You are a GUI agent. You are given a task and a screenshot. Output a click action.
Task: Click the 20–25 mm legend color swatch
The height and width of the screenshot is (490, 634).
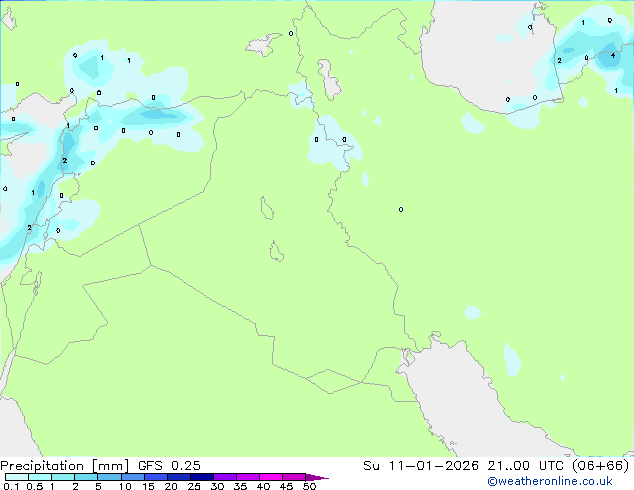pos(179,477)
